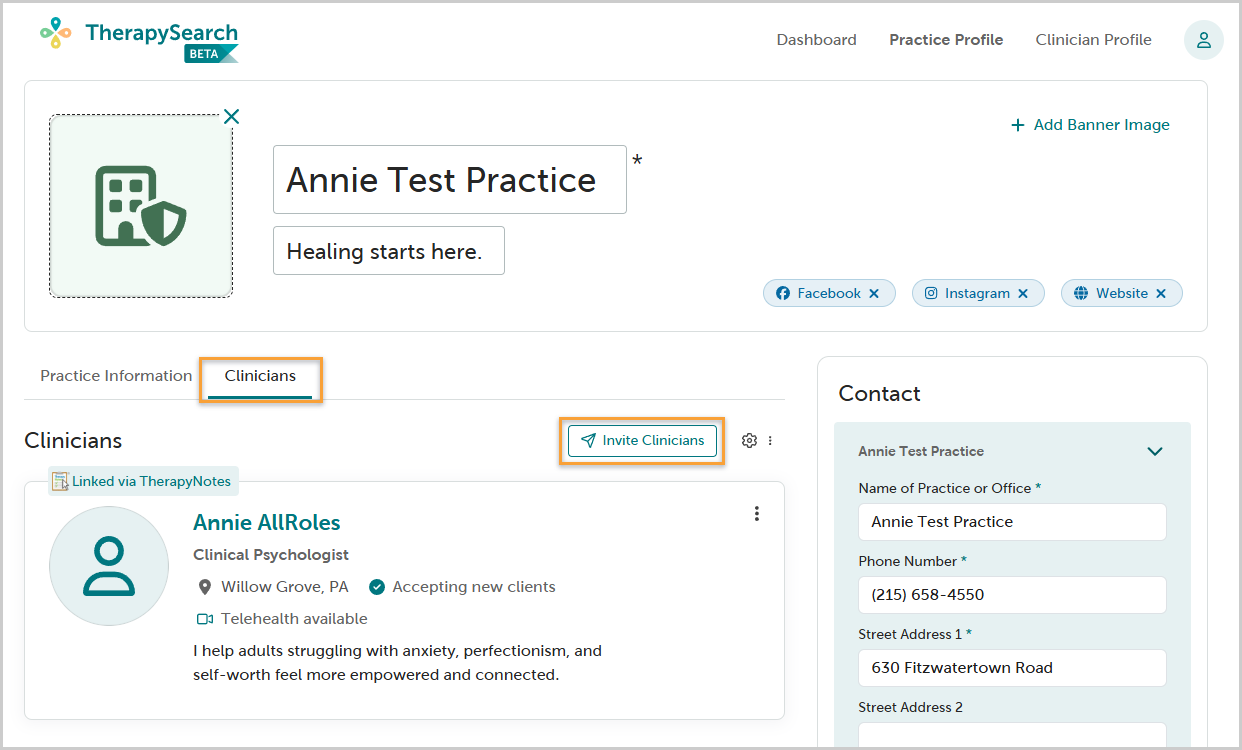
Task: Click the Phone Number field
Action: [x=1012, y=595]
